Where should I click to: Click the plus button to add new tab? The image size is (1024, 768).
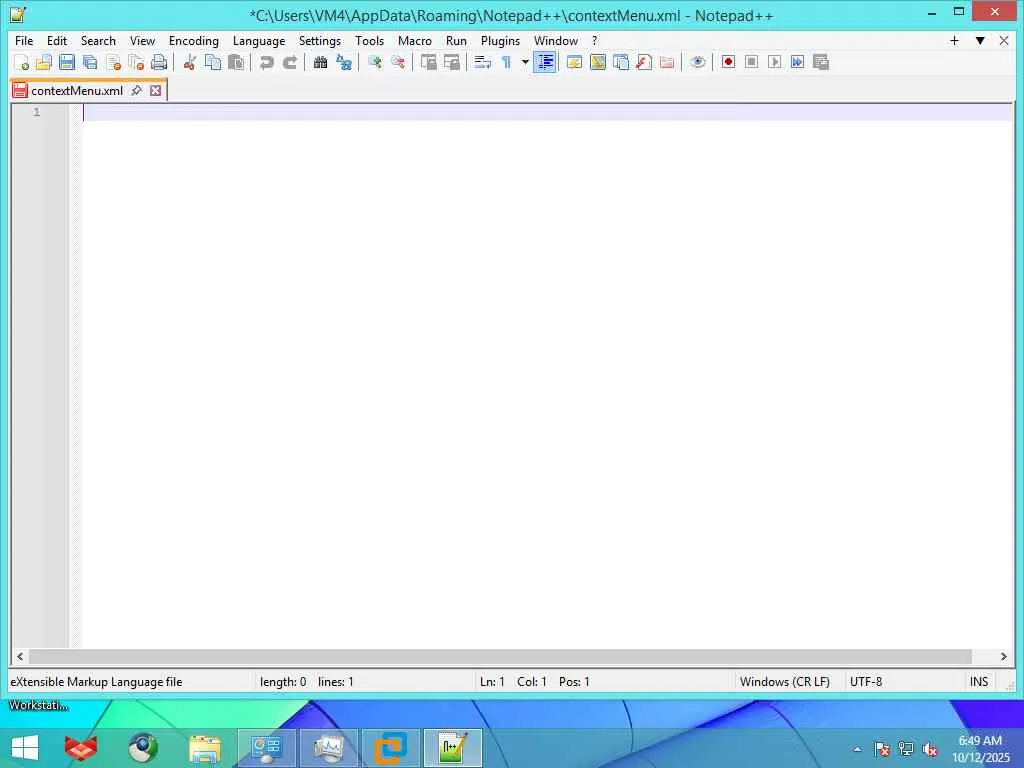(954, 40)
